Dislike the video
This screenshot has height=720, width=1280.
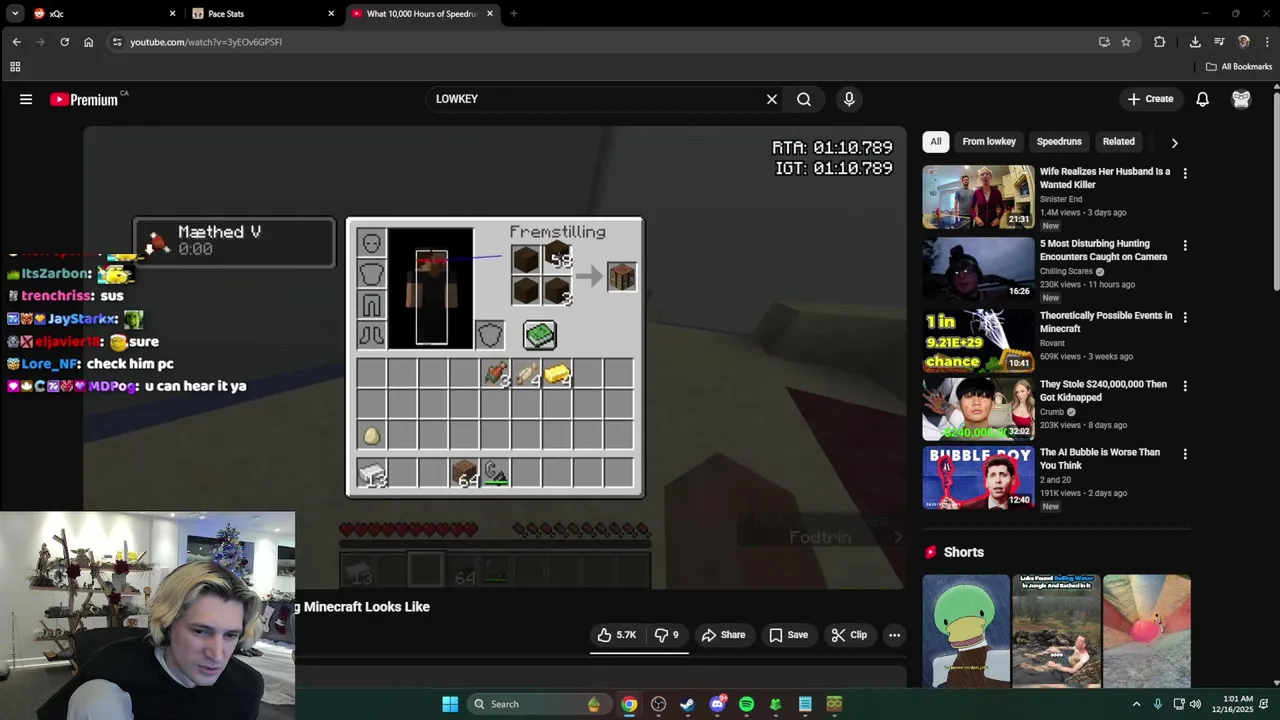click(666, 635)
